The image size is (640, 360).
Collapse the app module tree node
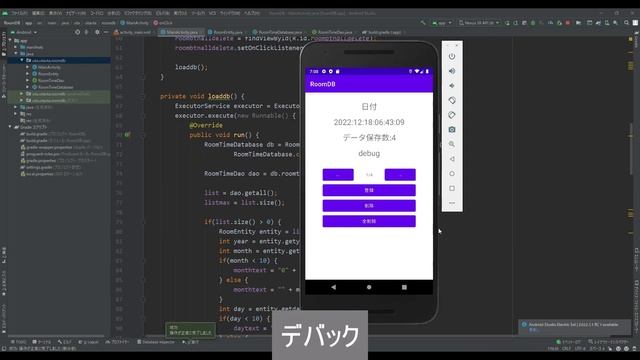click(10, 40)
